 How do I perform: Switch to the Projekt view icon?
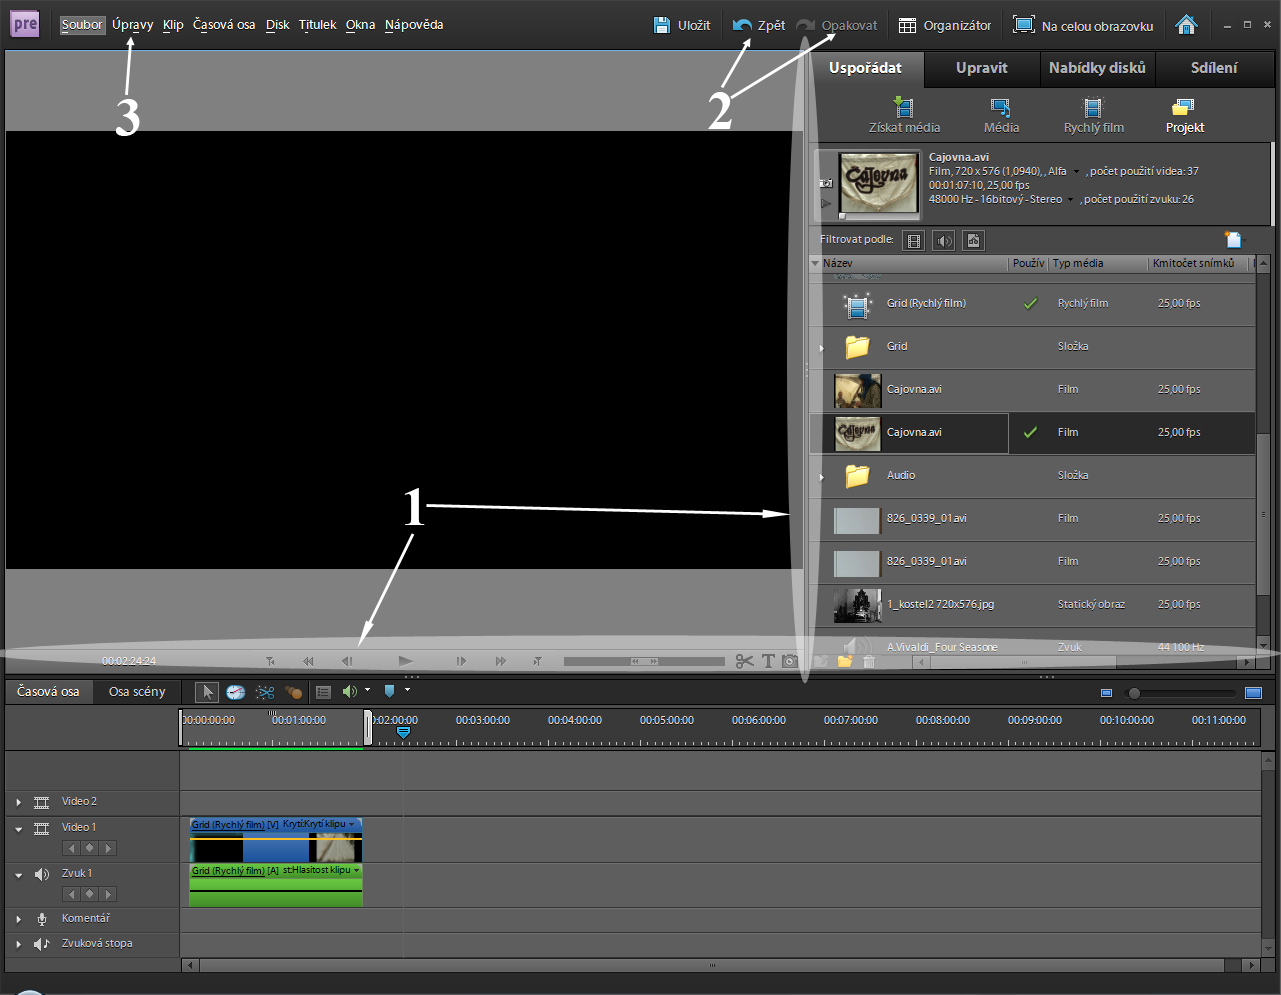[1183, 107]
